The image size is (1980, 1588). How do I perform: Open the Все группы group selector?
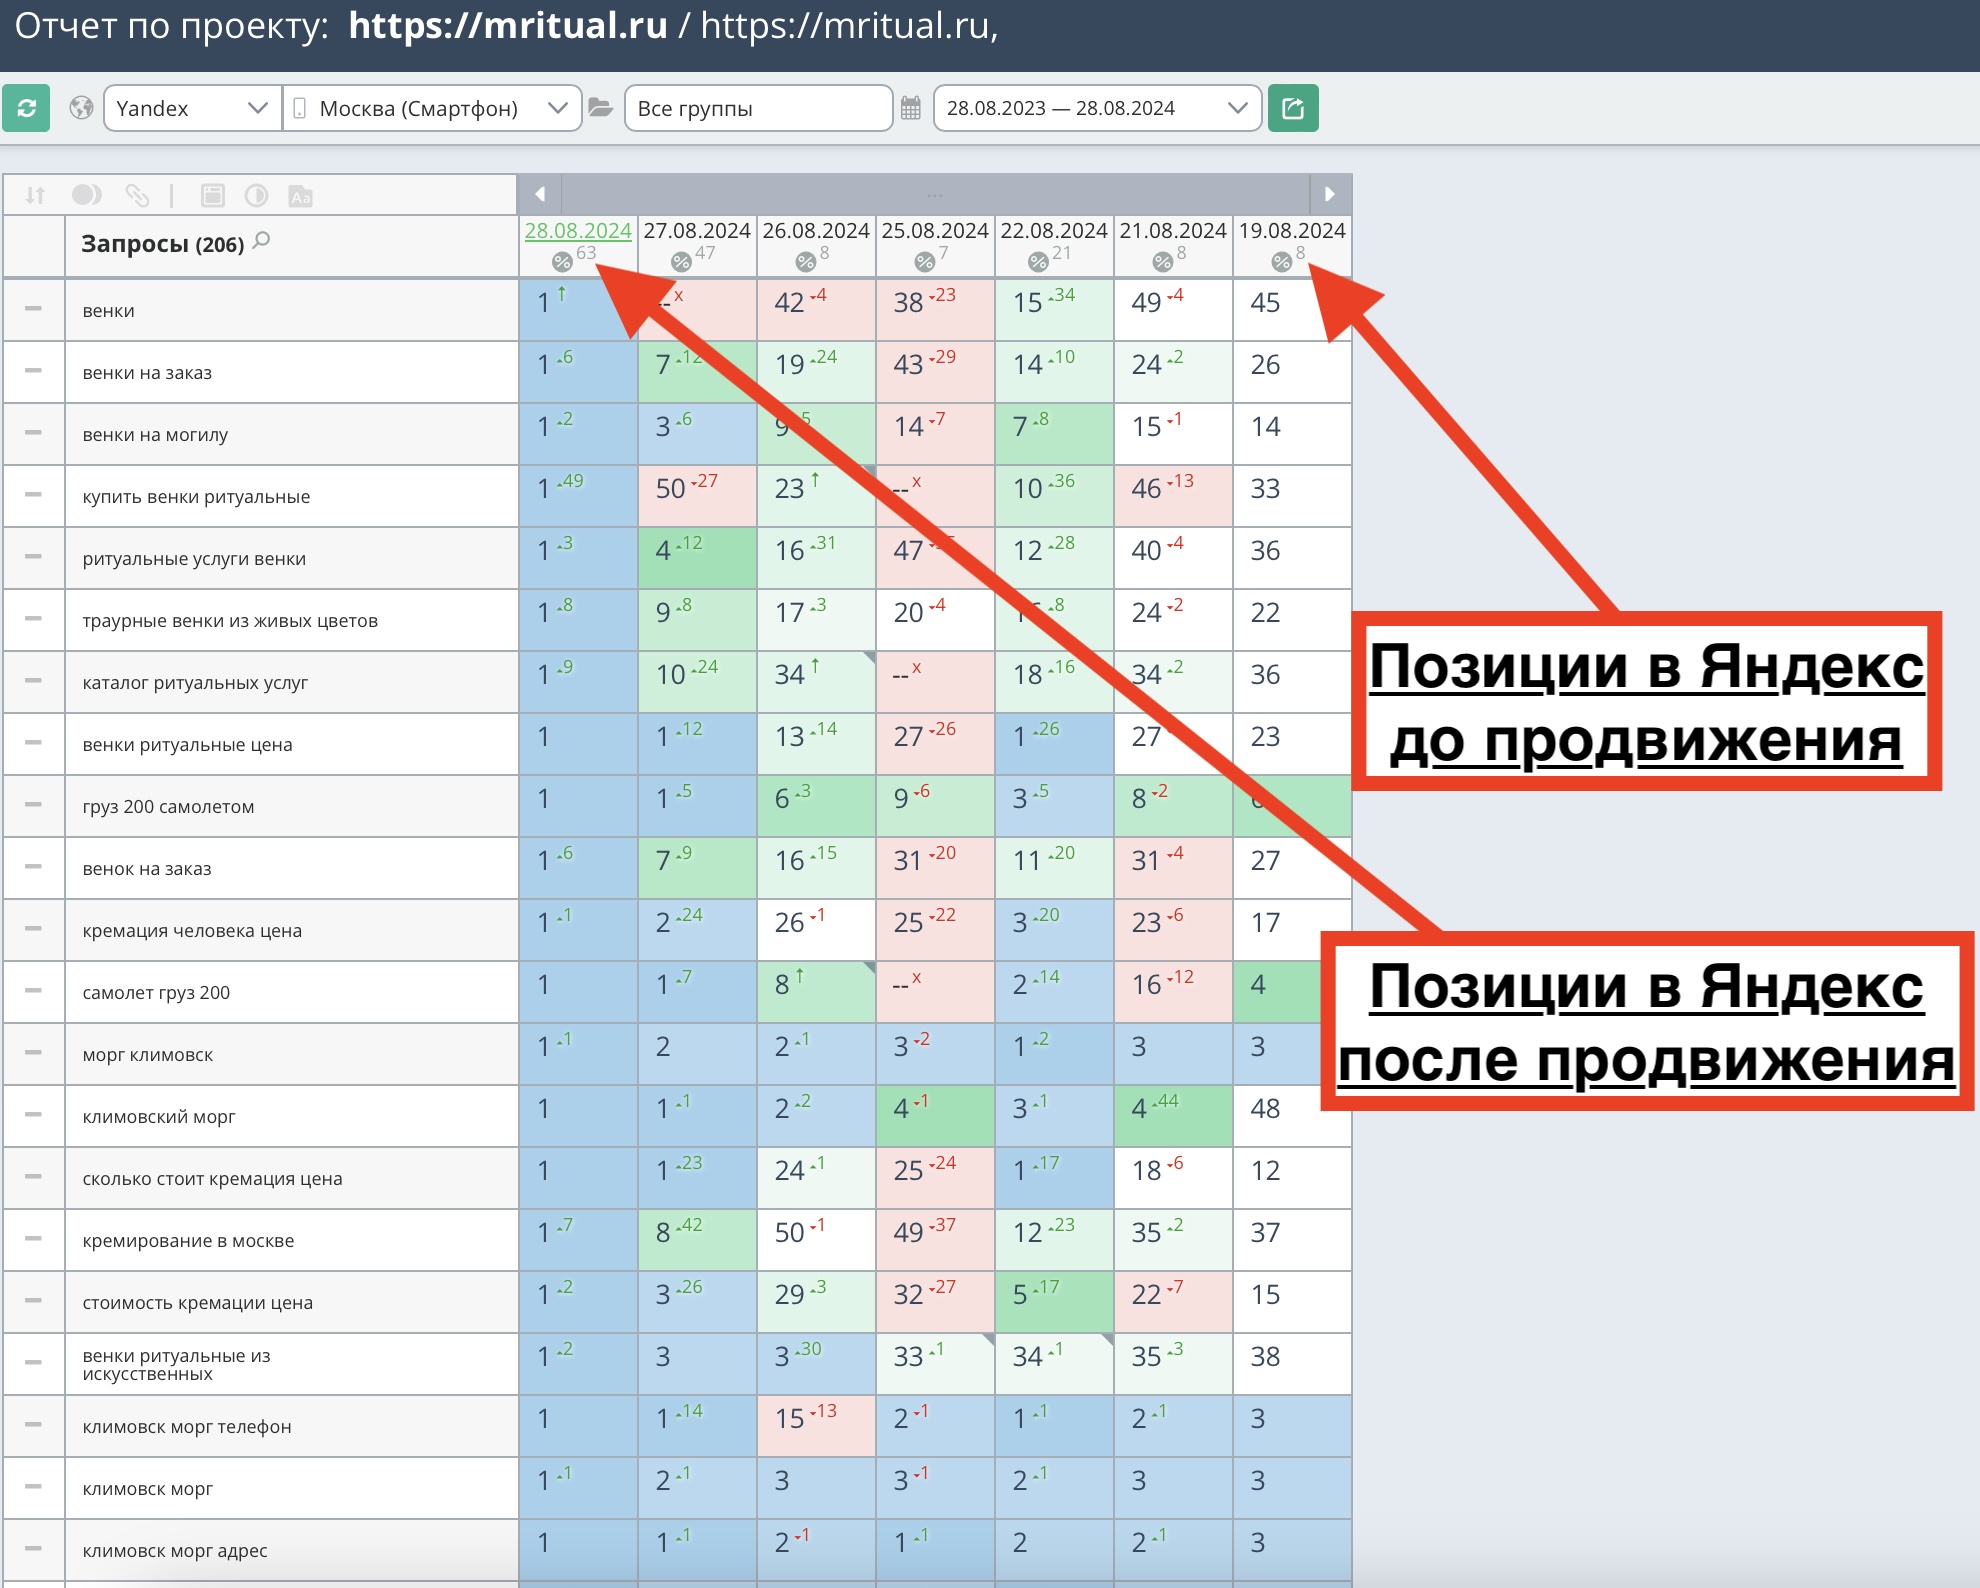tap(758, 108)
